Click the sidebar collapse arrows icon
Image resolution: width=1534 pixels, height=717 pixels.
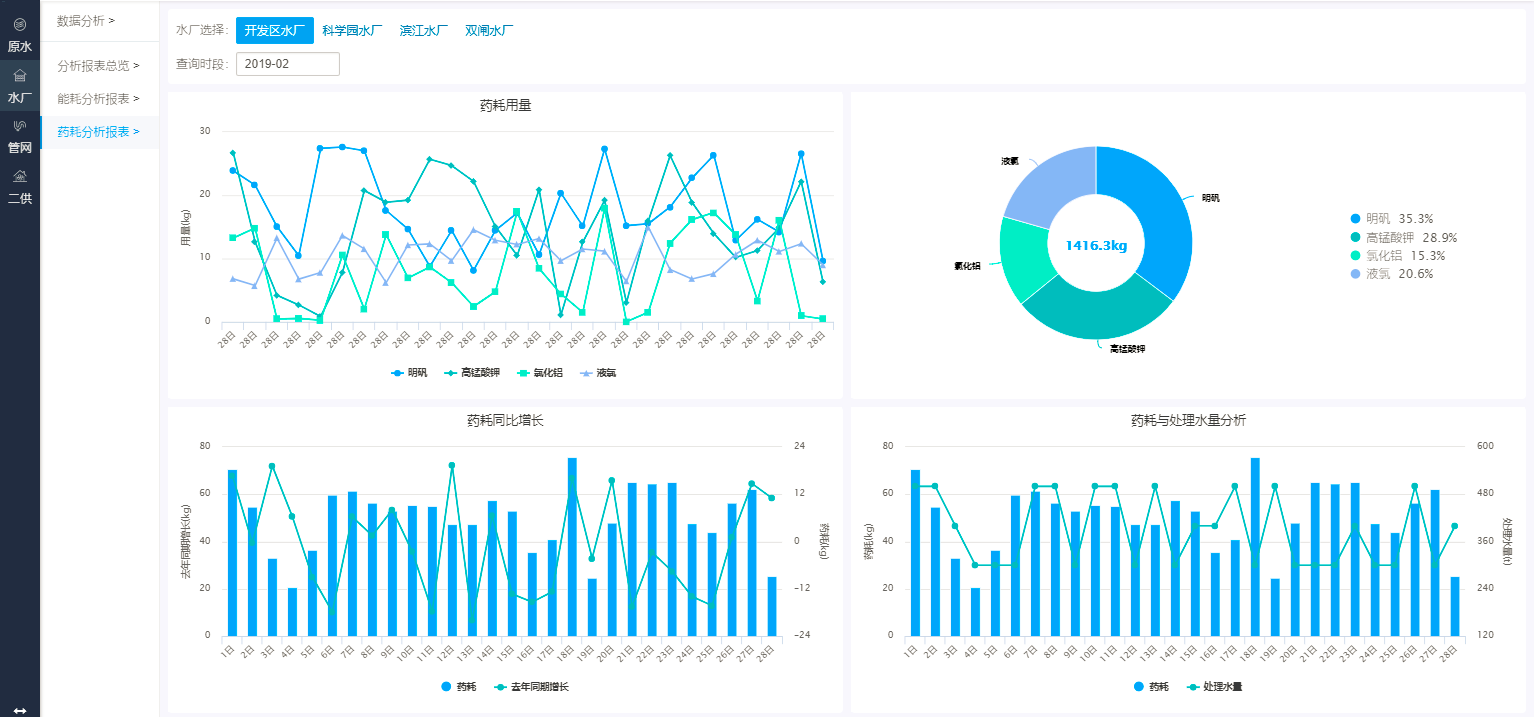point(19,709)
